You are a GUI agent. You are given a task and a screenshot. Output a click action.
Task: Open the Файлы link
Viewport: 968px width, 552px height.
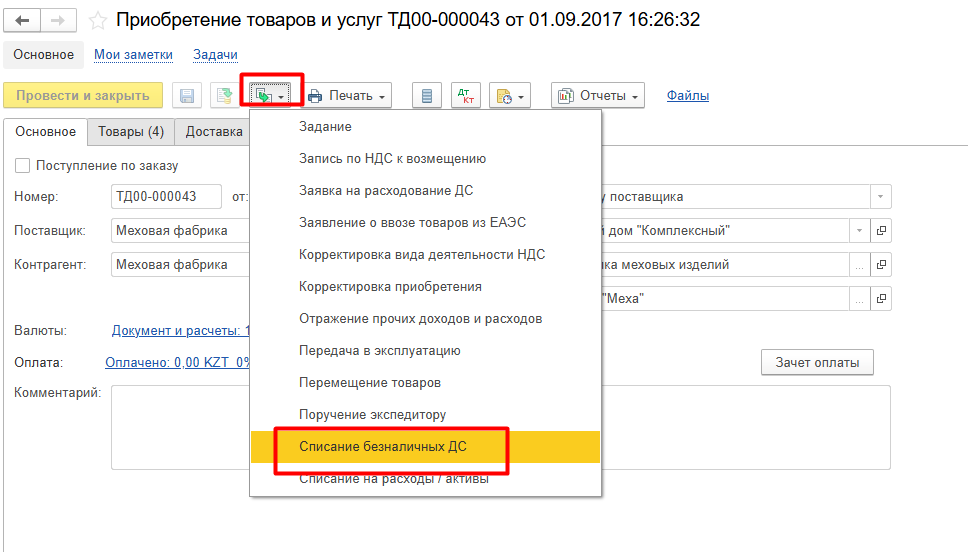(x=688, y=96)
